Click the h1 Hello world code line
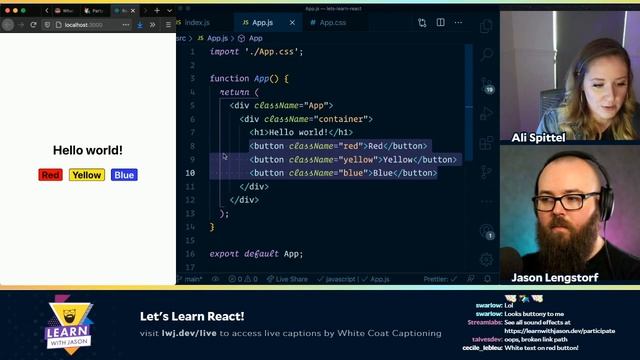640x360 pixels. pos(301,133)
